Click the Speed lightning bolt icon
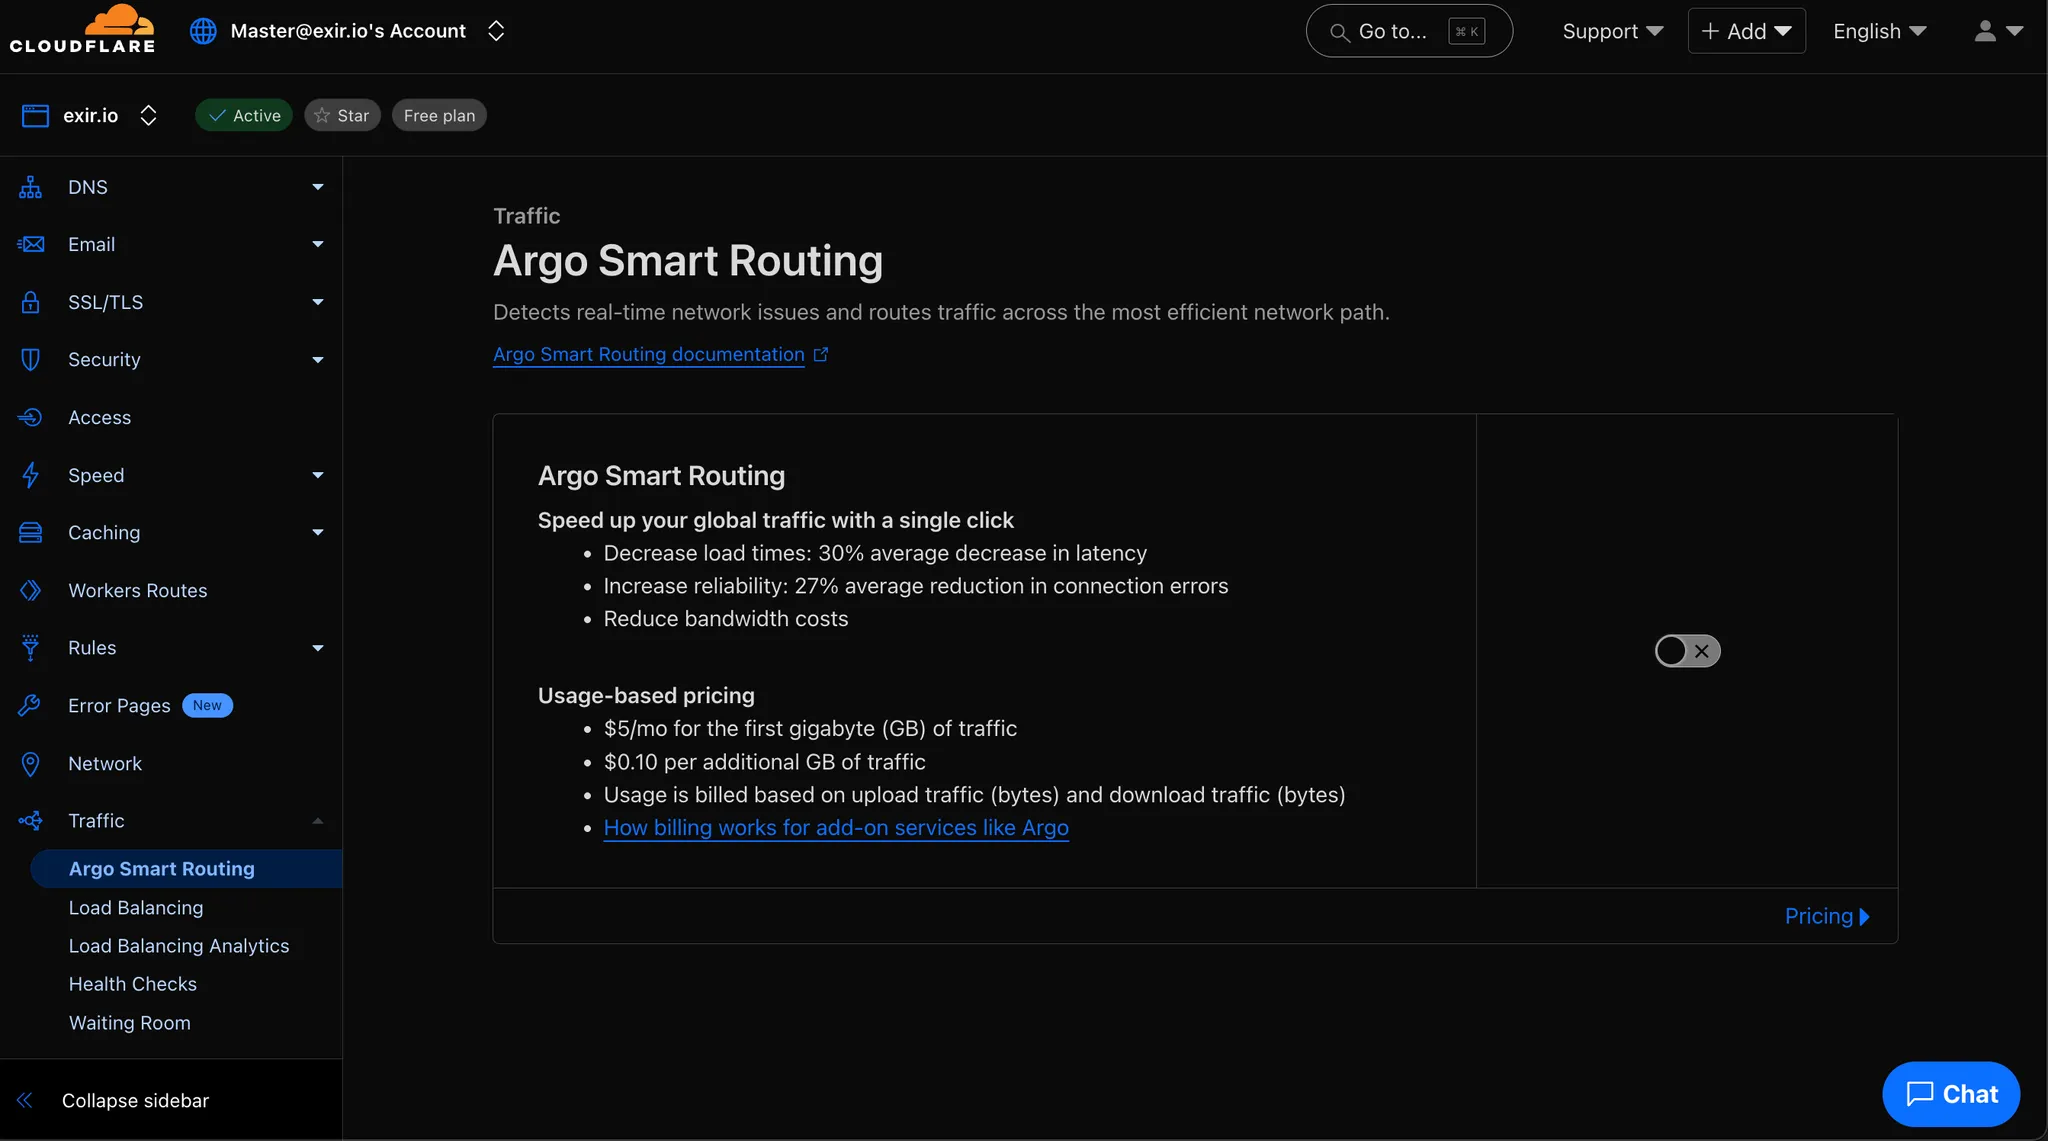Screen dimensions: 2048x1141 (x=31, y=475)
